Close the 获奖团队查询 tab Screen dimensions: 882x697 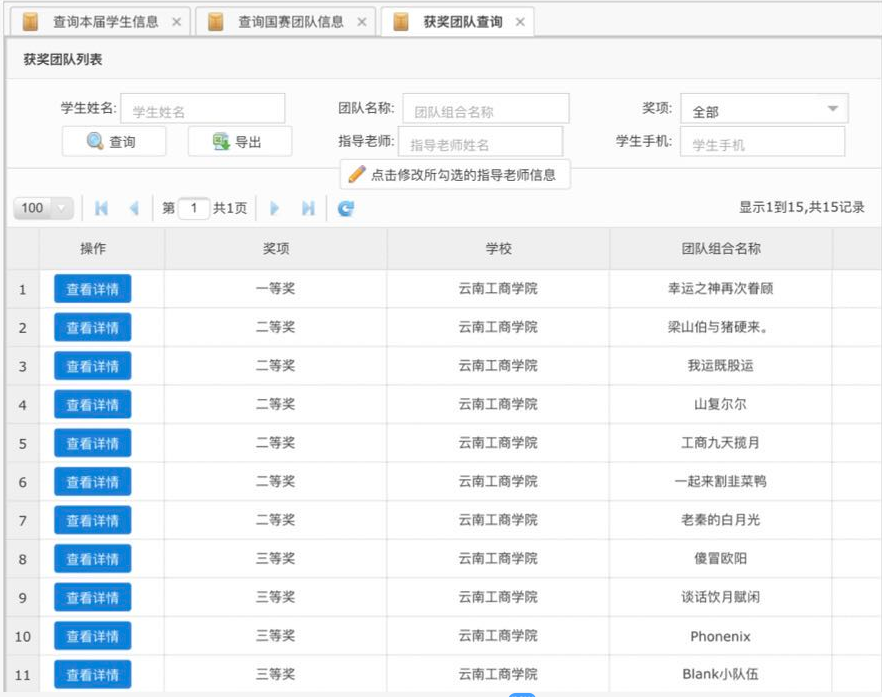(520, 22)
